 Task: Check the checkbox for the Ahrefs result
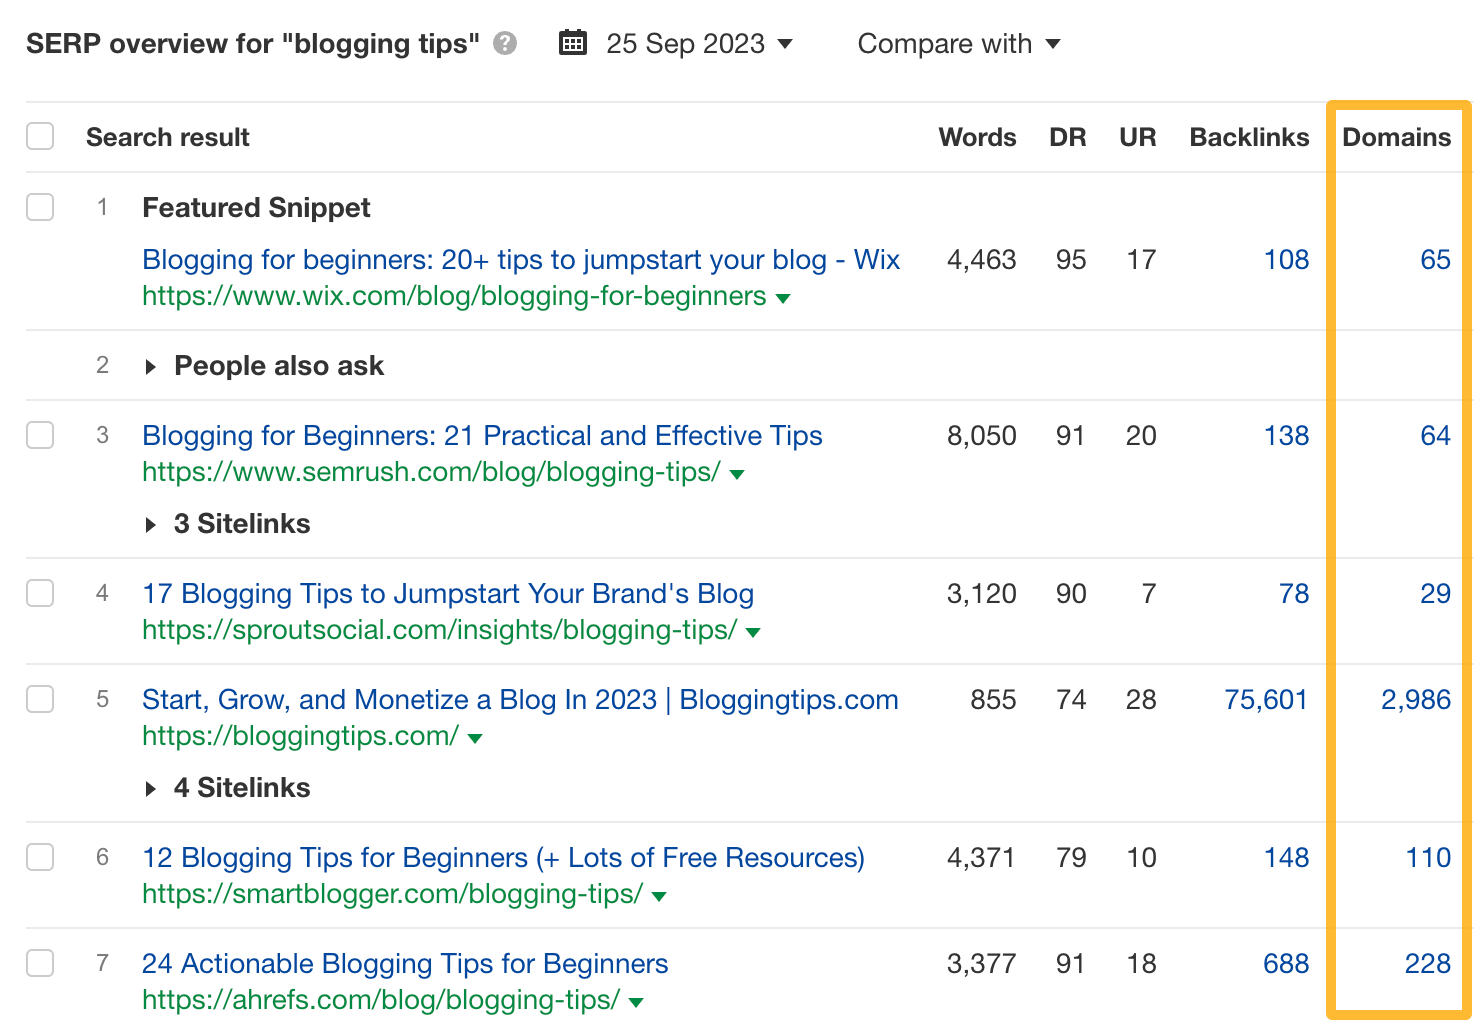40,963
